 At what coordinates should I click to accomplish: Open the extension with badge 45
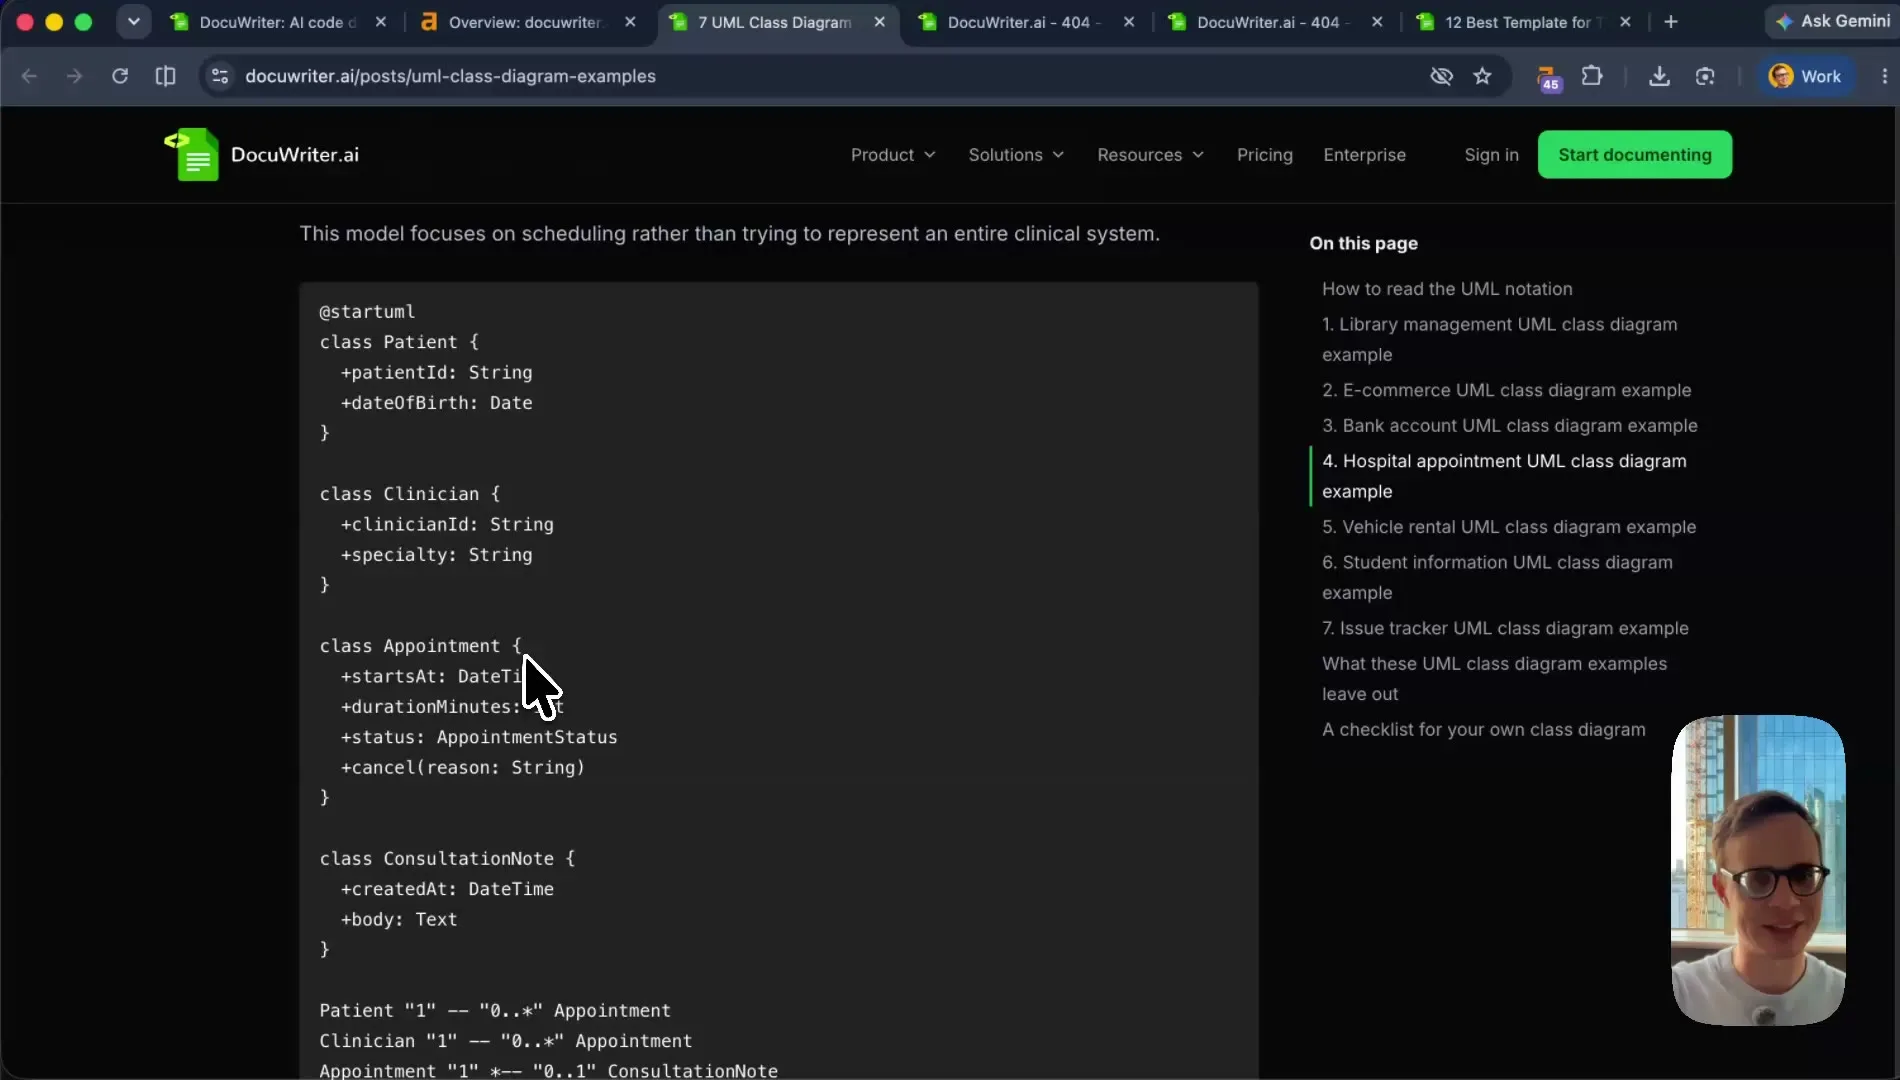tap(1547, 77)
